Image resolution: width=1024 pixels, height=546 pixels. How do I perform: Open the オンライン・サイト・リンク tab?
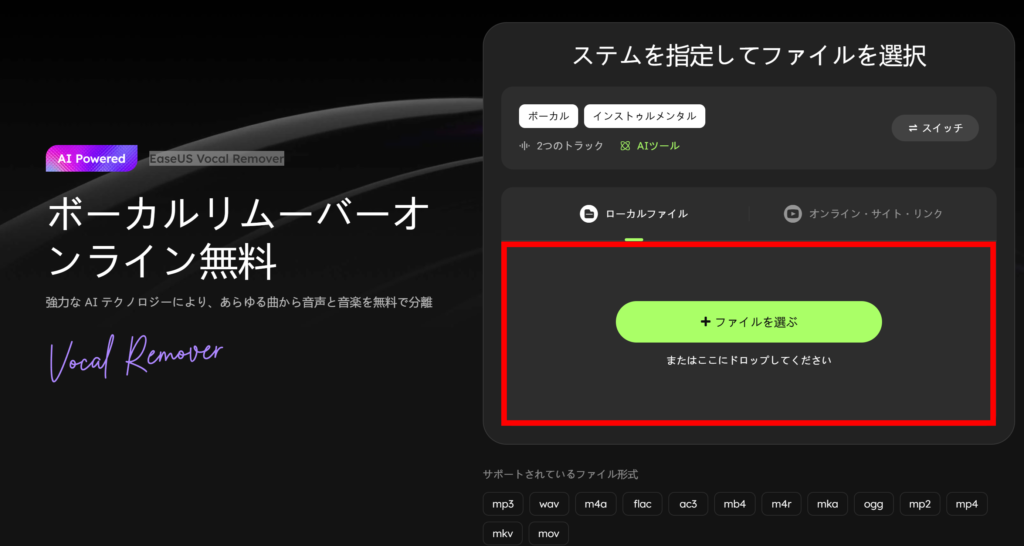(x=864, y=213)
